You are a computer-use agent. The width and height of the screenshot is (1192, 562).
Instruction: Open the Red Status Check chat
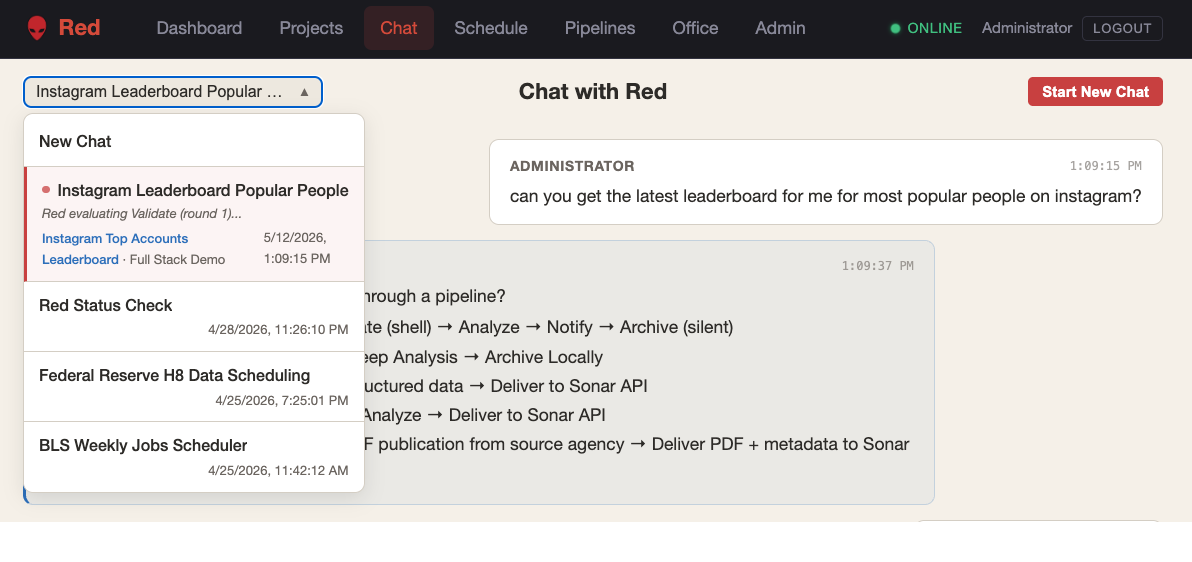tap(194, 316)
